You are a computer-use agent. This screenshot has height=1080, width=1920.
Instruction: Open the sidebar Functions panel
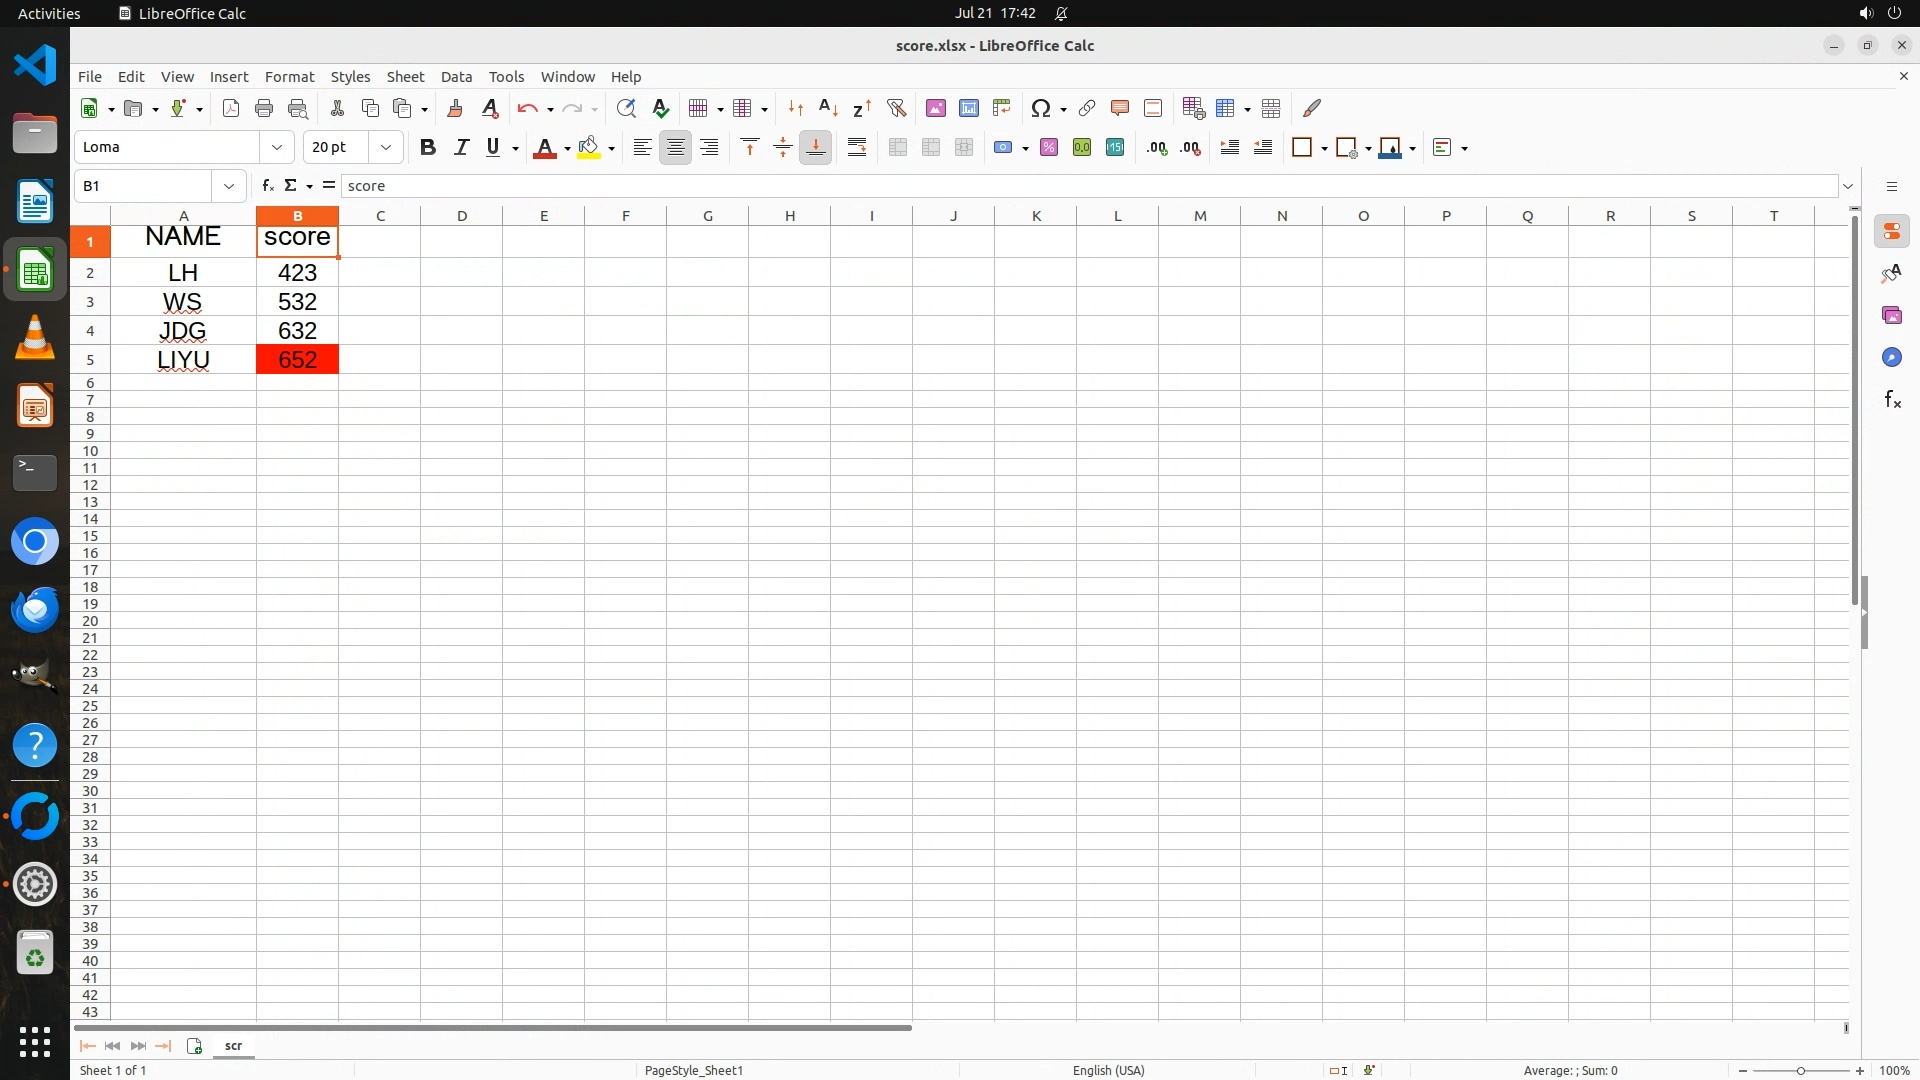[1891, 399]
